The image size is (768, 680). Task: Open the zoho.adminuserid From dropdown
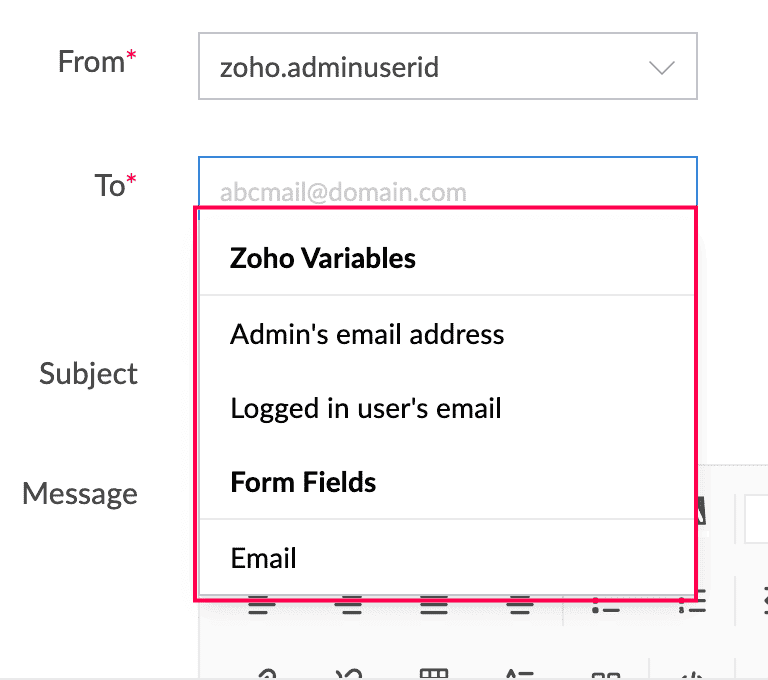click(448, 66)
